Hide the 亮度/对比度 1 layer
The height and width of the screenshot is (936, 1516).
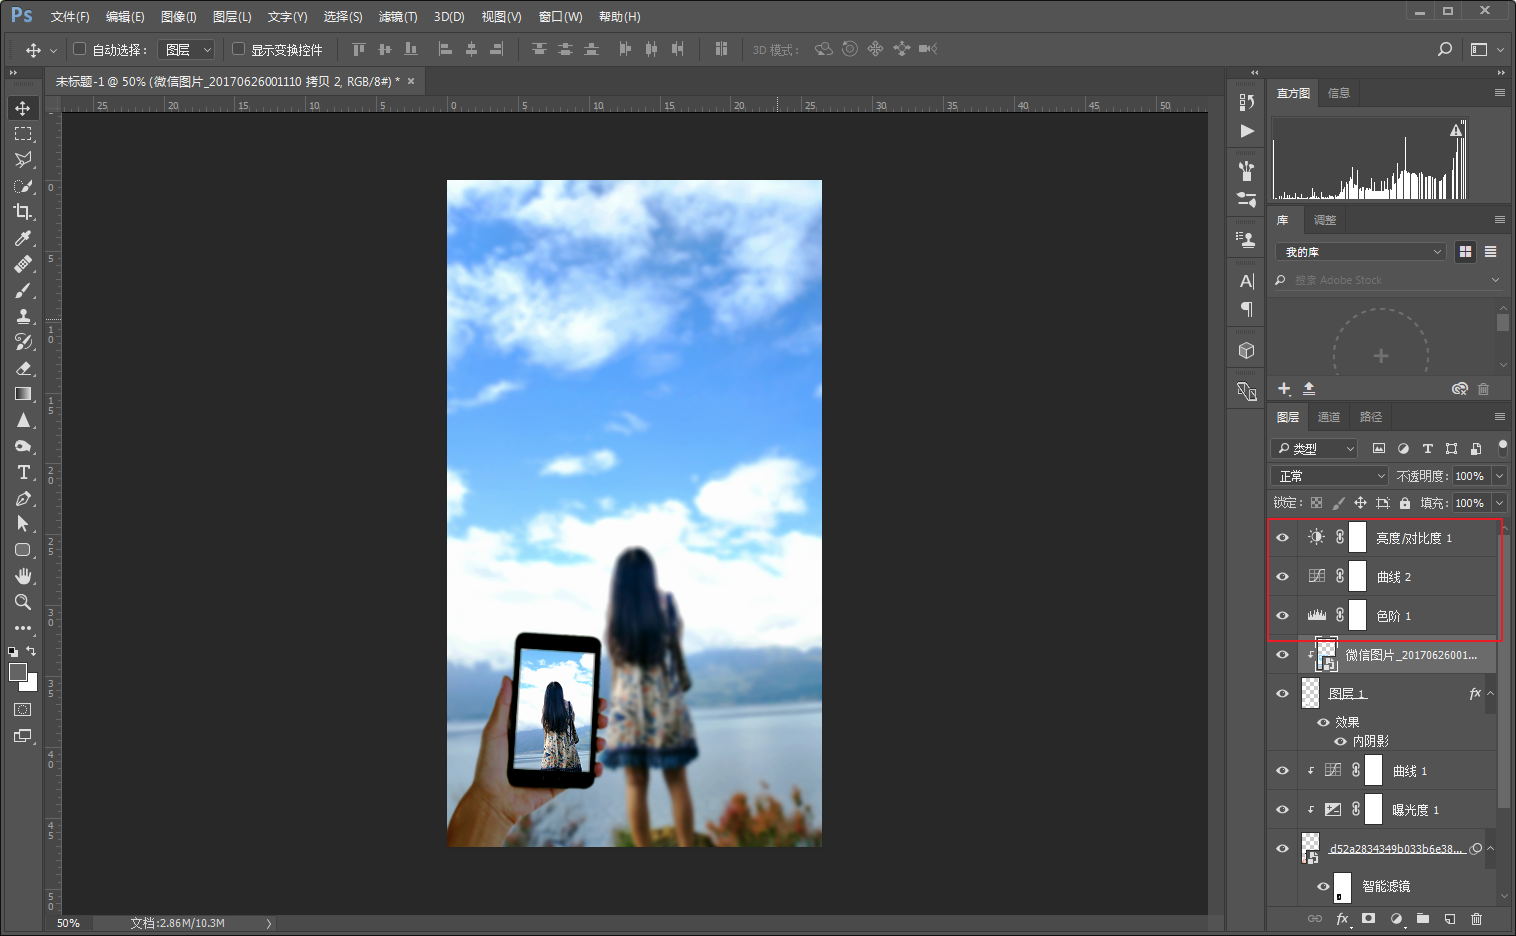(1282, 538)
